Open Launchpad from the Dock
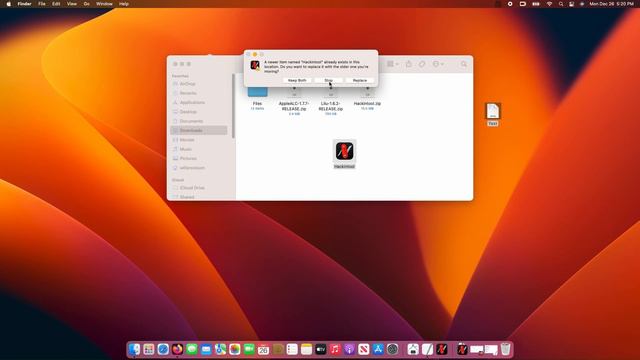Screen dimensions: 640x360 [x=149, y=349]
